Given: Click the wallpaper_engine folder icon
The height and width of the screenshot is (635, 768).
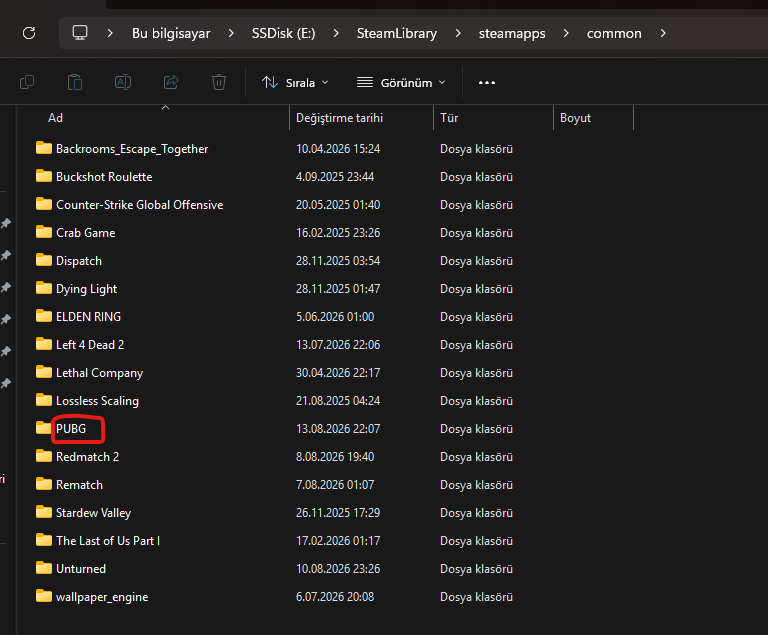Looking at the screenshot, I should (x=44, y=596).
